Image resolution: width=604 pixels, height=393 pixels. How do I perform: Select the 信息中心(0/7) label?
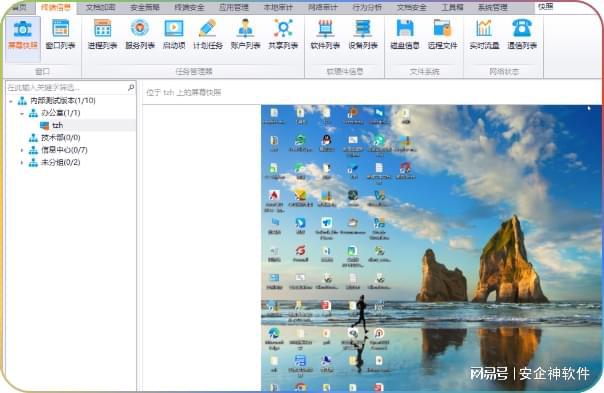[x=64, y=150]
